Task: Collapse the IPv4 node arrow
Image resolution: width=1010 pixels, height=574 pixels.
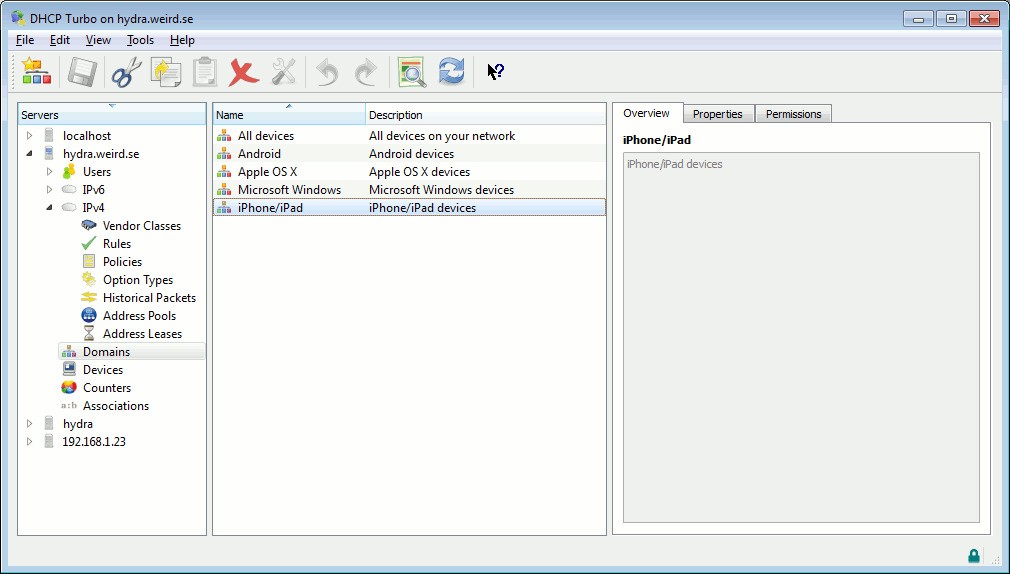Action: click(50, 208)
